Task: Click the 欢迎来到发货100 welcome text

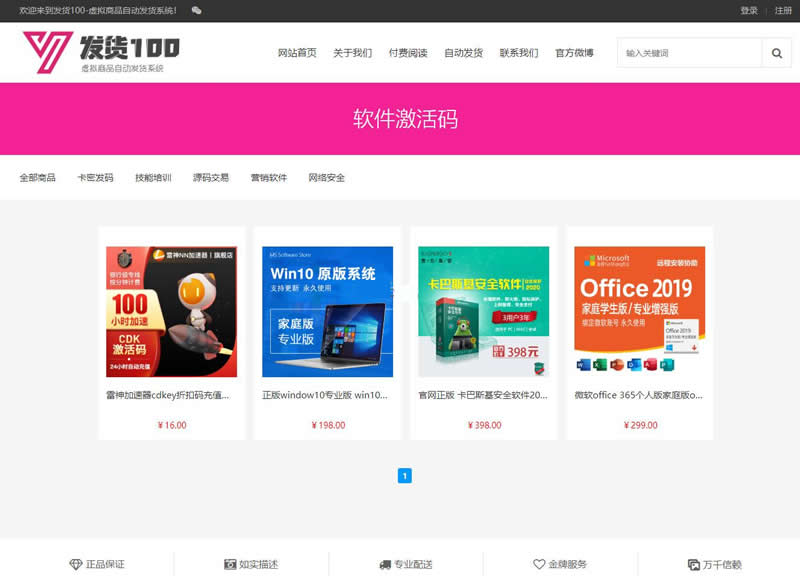Action: pos(97,10)
